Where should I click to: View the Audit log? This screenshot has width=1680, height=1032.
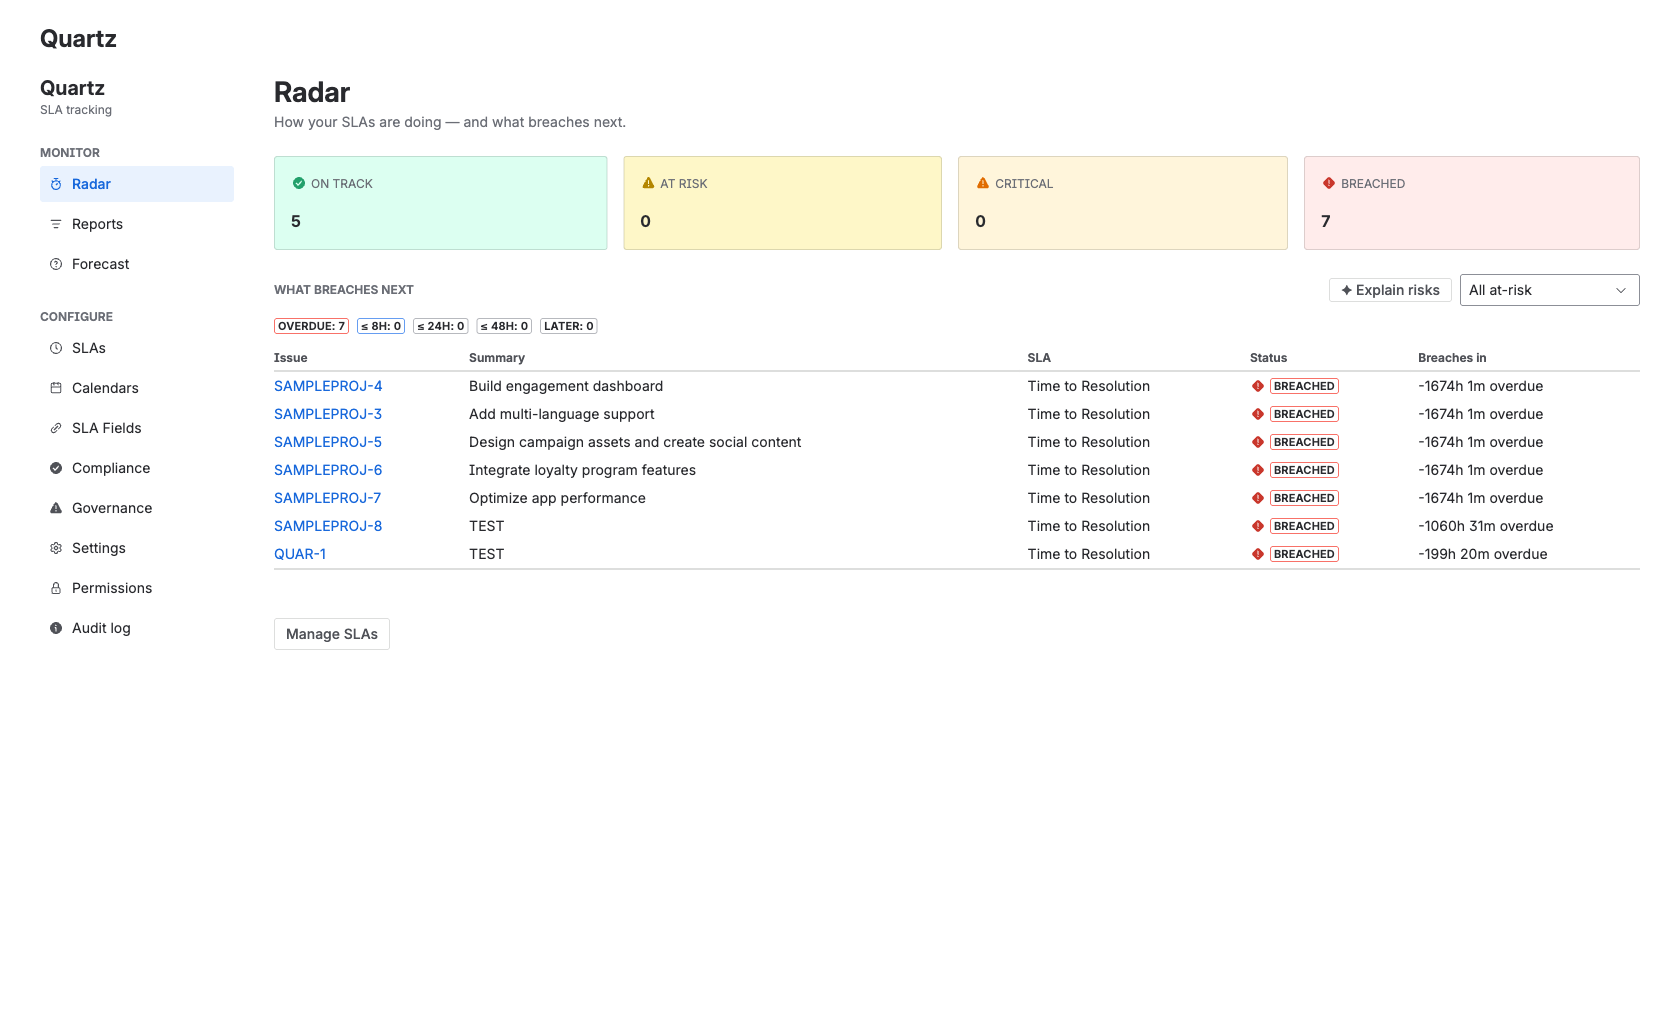pos(137,628)
